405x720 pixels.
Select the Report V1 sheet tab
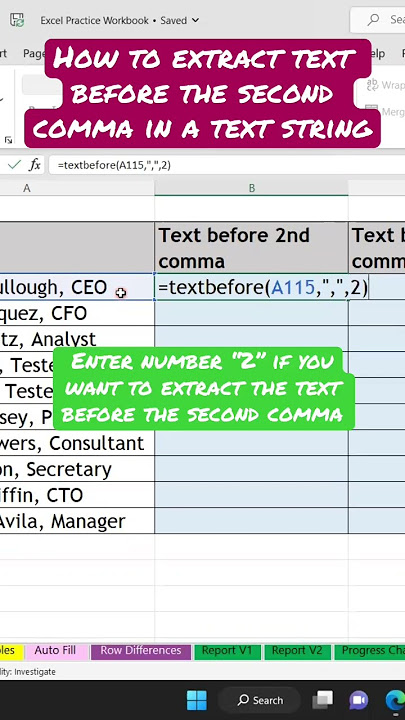227,651
